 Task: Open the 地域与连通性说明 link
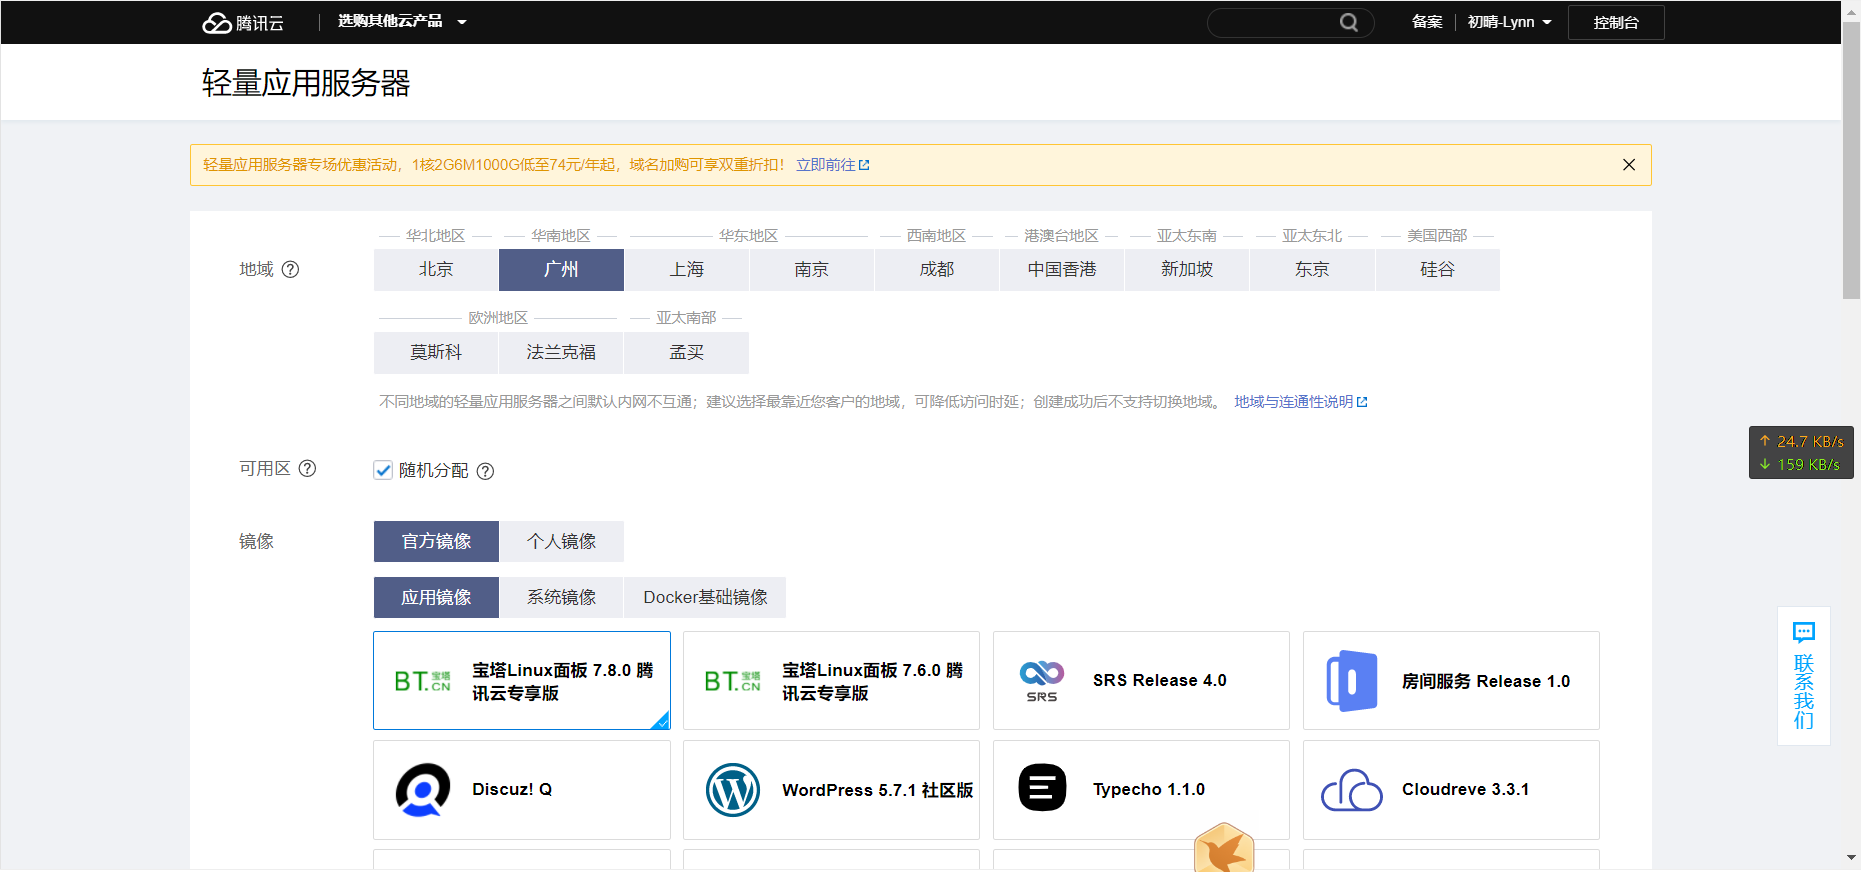[x=1293, y=402]
